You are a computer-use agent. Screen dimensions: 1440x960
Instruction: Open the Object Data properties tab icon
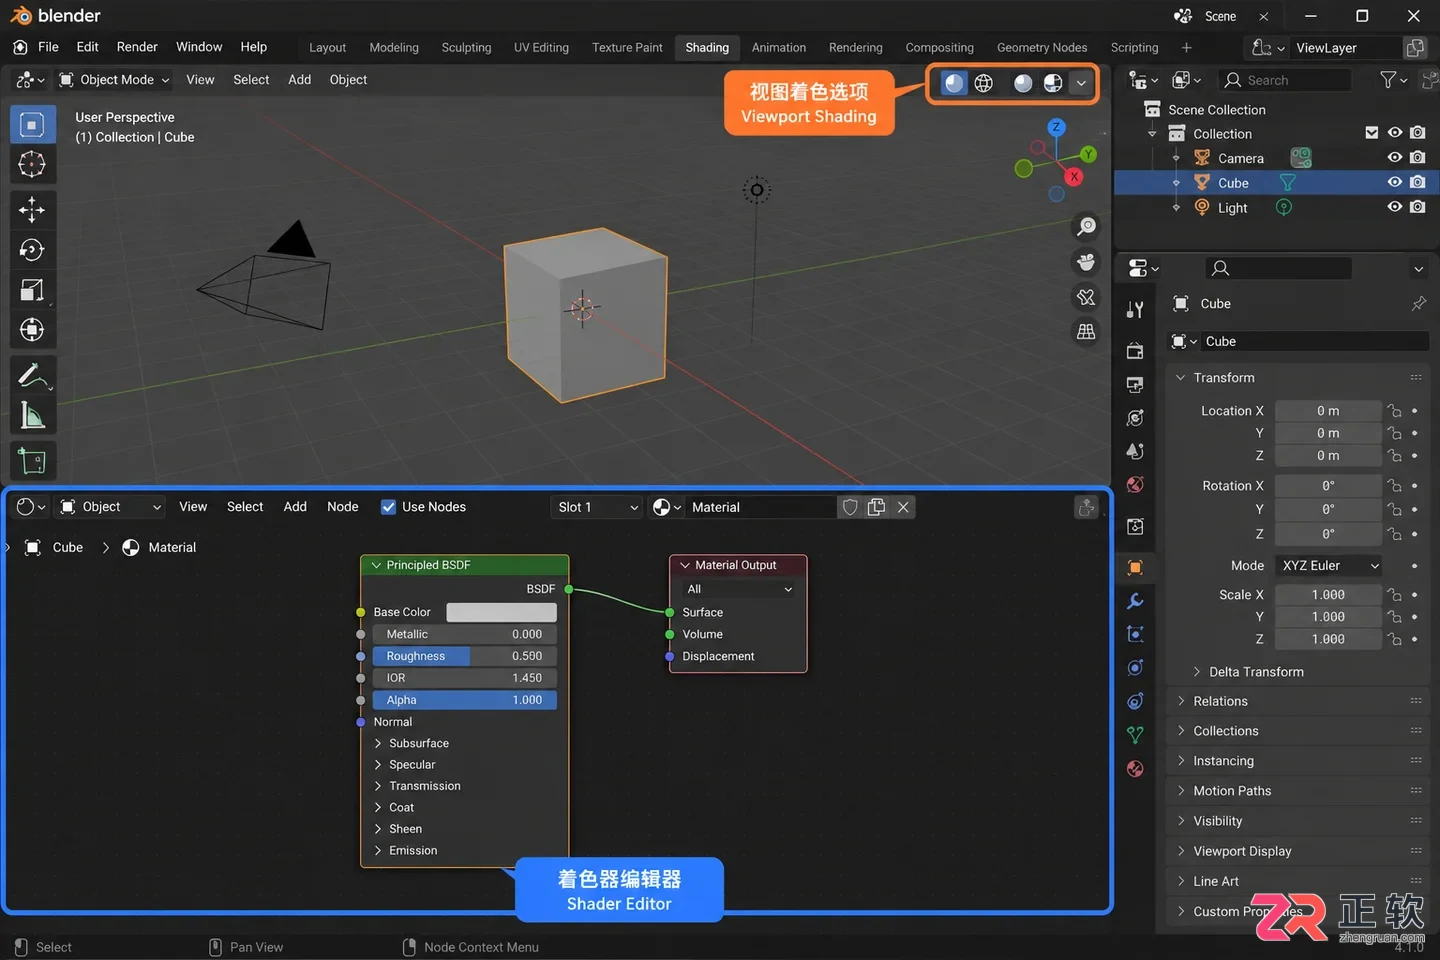pyautogui.click(x=1135, y=735)
